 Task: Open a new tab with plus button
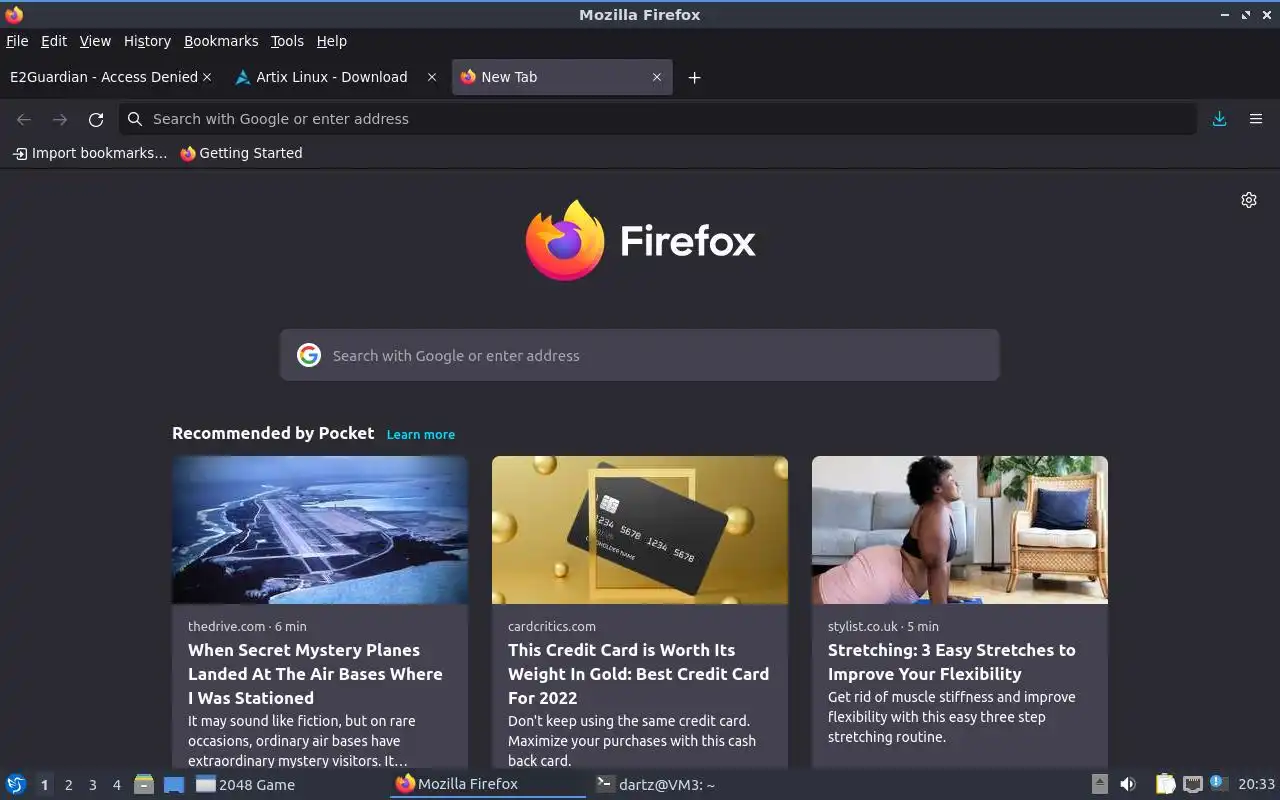pyautogui.click(x=694, y=77)
